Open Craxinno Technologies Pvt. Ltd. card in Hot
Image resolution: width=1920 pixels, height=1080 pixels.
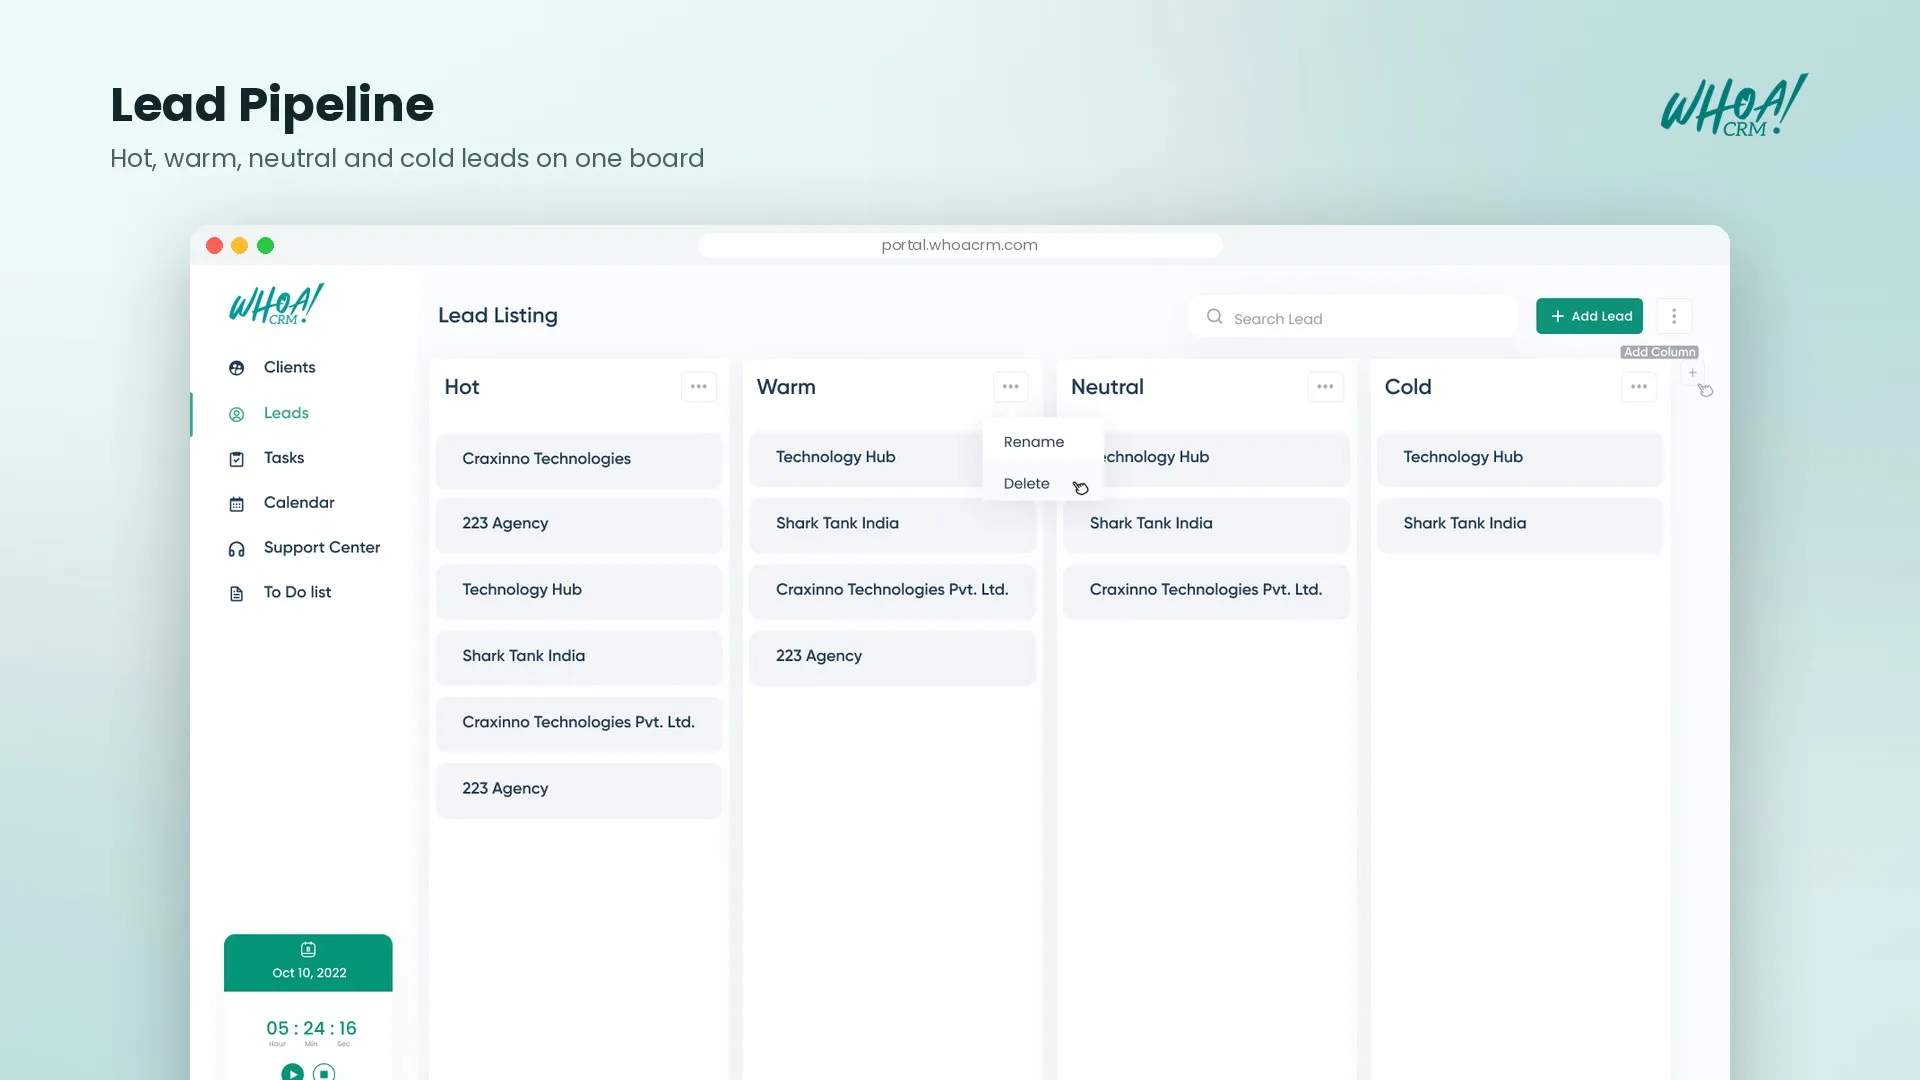(579, 723)
